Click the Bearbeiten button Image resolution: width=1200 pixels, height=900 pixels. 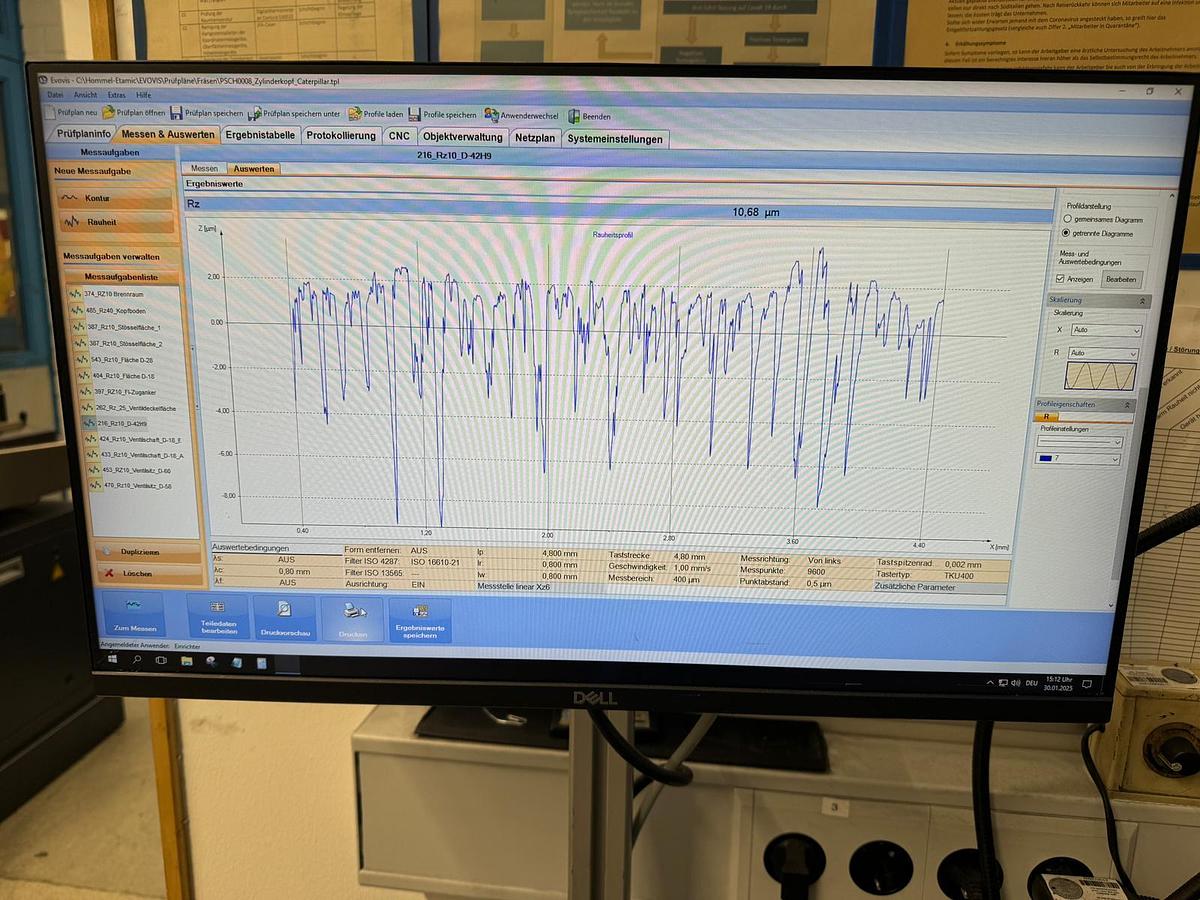[1121, 280]
